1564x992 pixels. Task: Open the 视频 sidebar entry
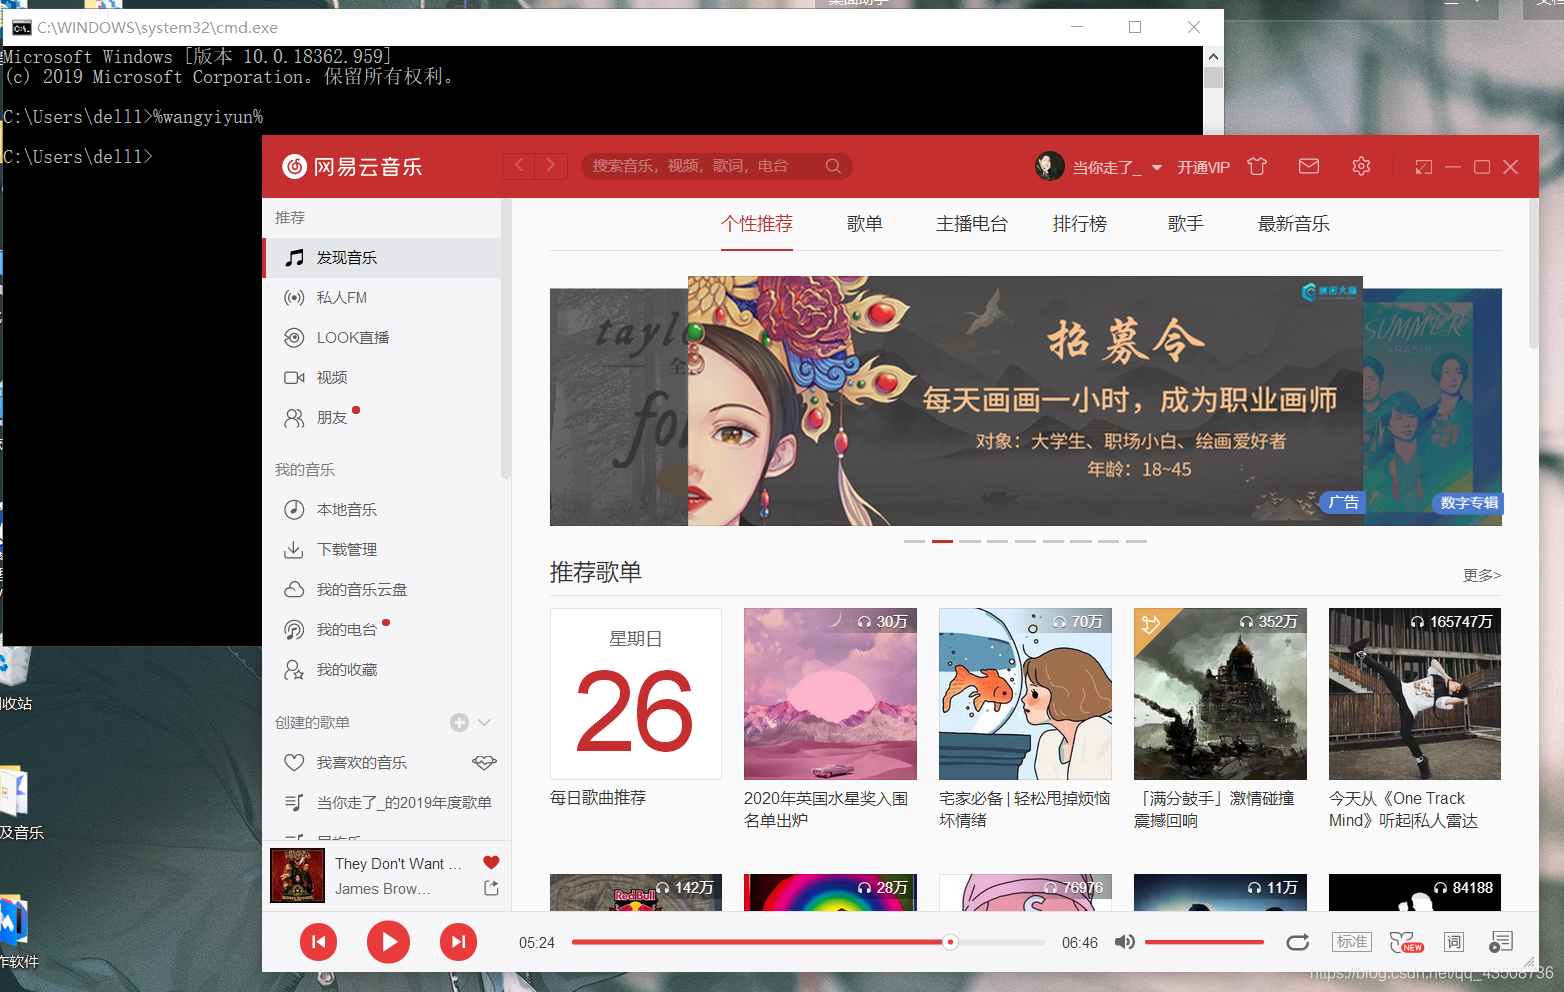click(x=381, y=378)
